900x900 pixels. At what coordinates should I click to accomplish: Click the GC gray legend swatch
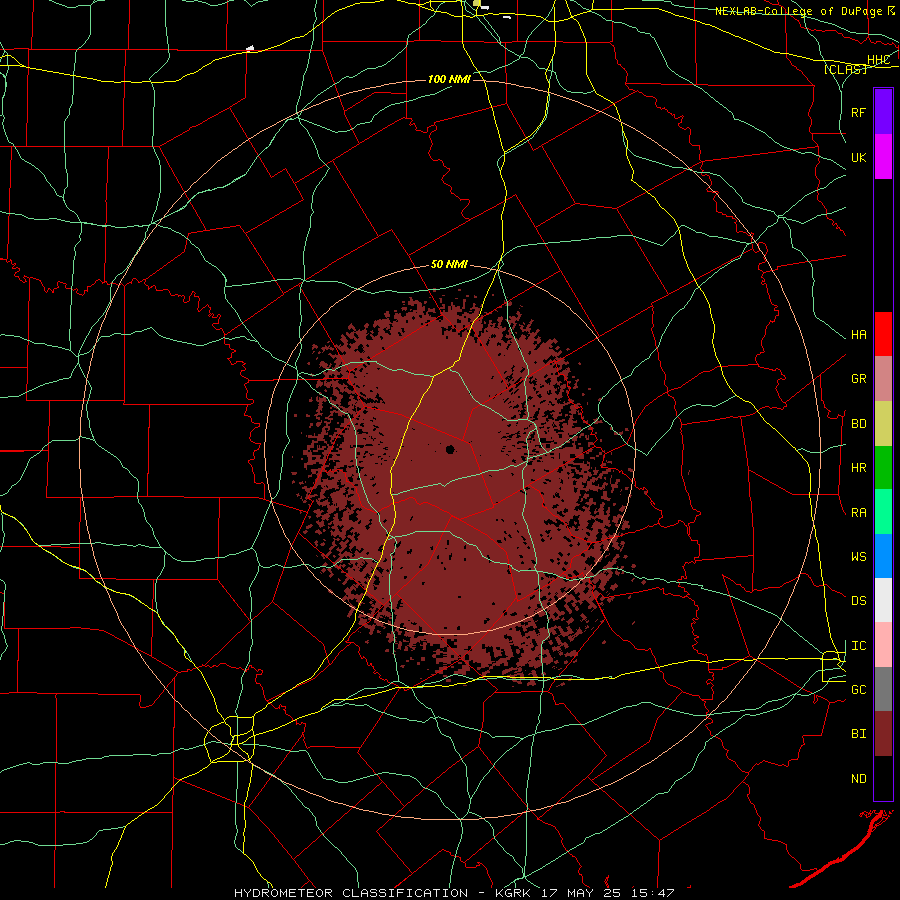pos(883,689)
